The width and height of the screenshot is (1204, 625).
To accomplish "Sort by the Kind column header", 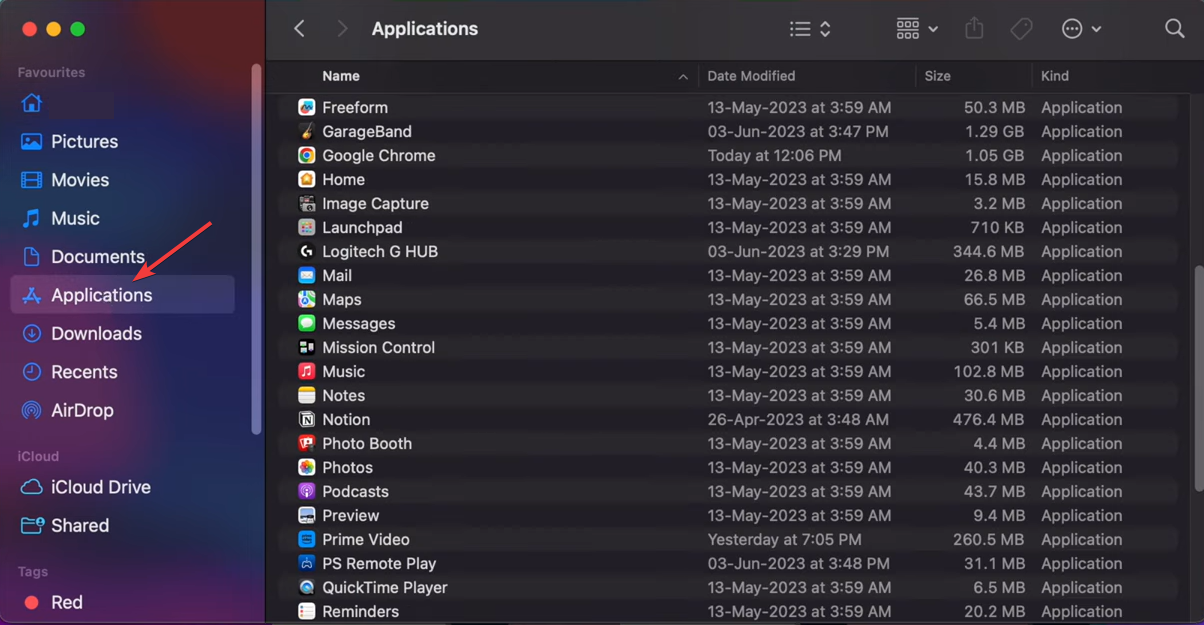I will [1054, 76].
